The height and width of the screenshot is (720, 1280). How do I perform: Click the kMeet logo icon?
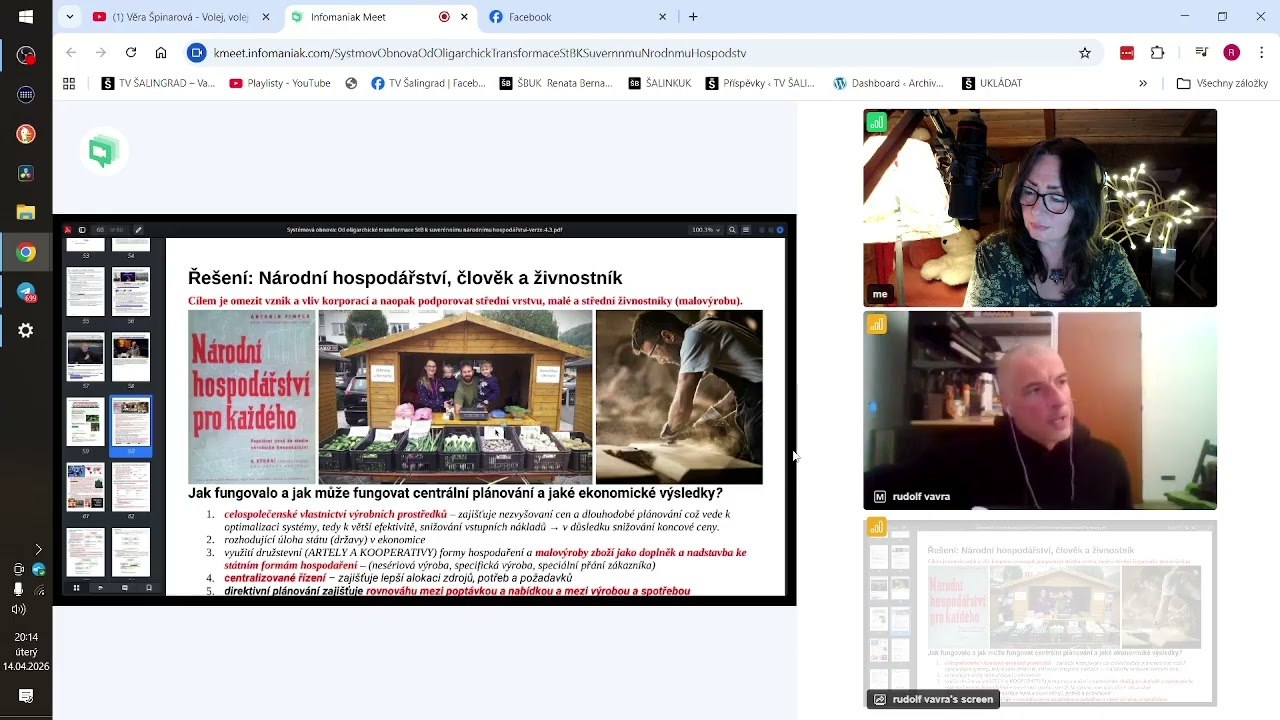(103, 152)
